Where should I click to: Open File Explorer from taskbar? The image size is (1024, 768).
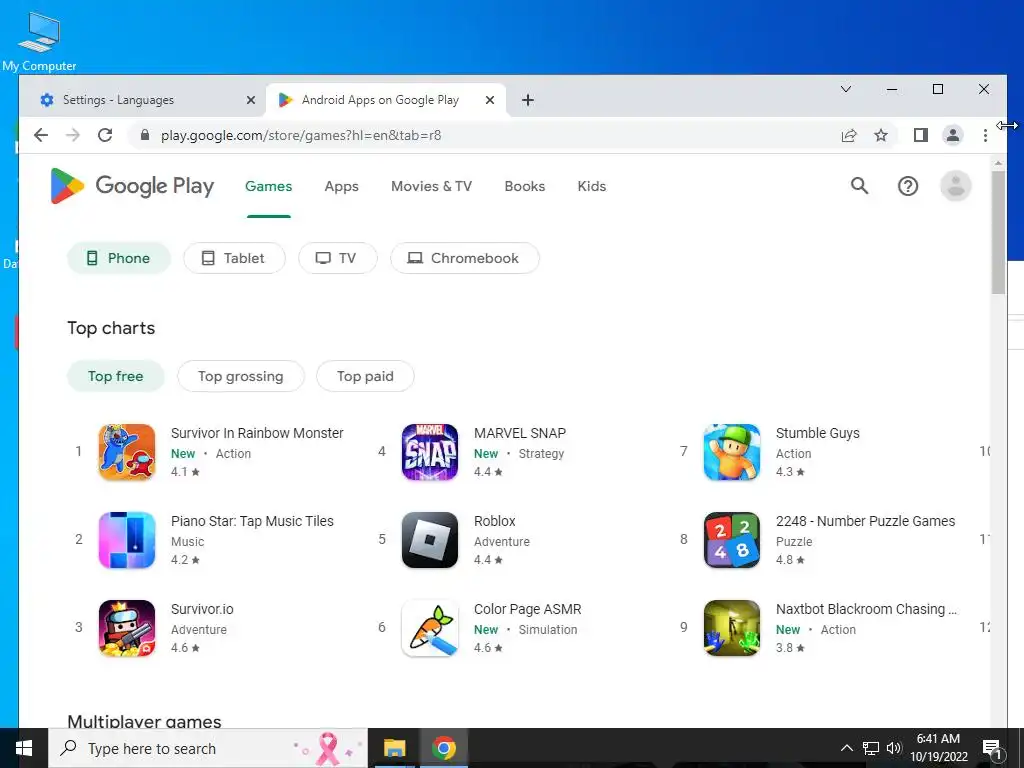click(394, 748)
